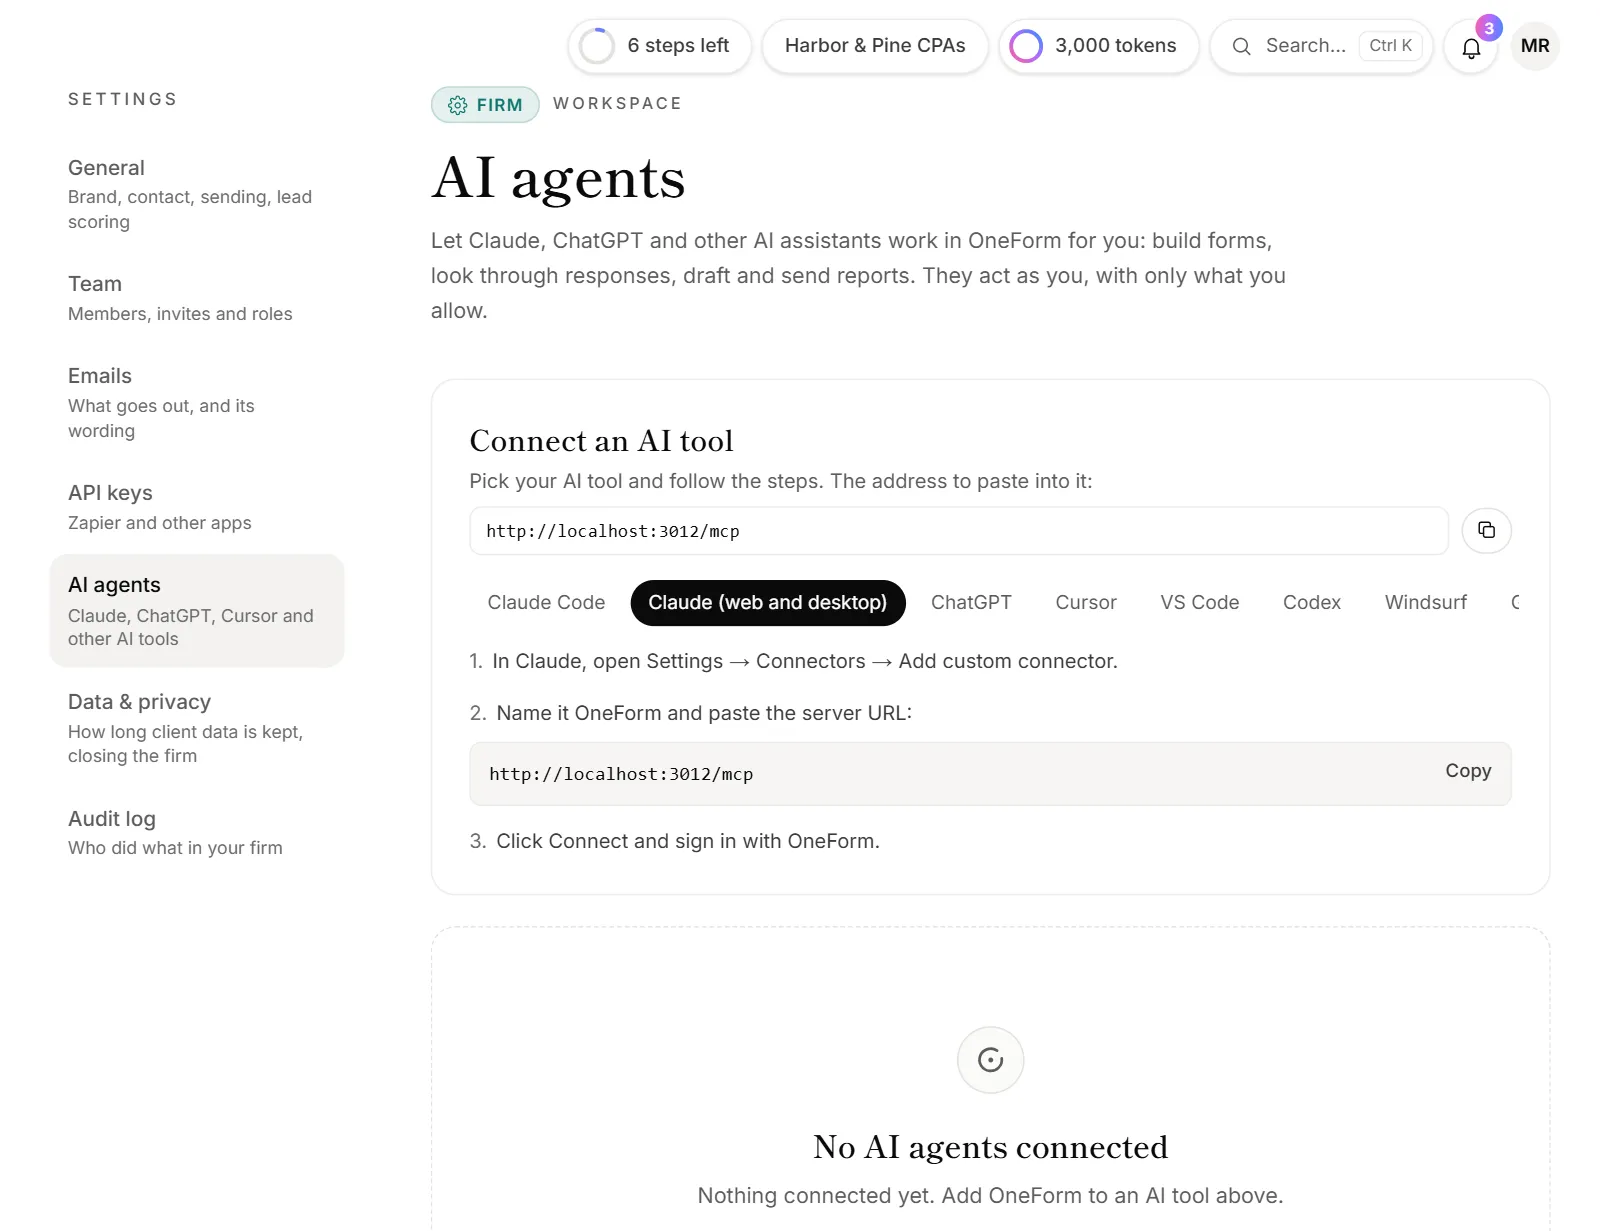Screen dimensions: 1600x1231
Task: Open the 6 steps left checklist
Action: click(660, 46)
